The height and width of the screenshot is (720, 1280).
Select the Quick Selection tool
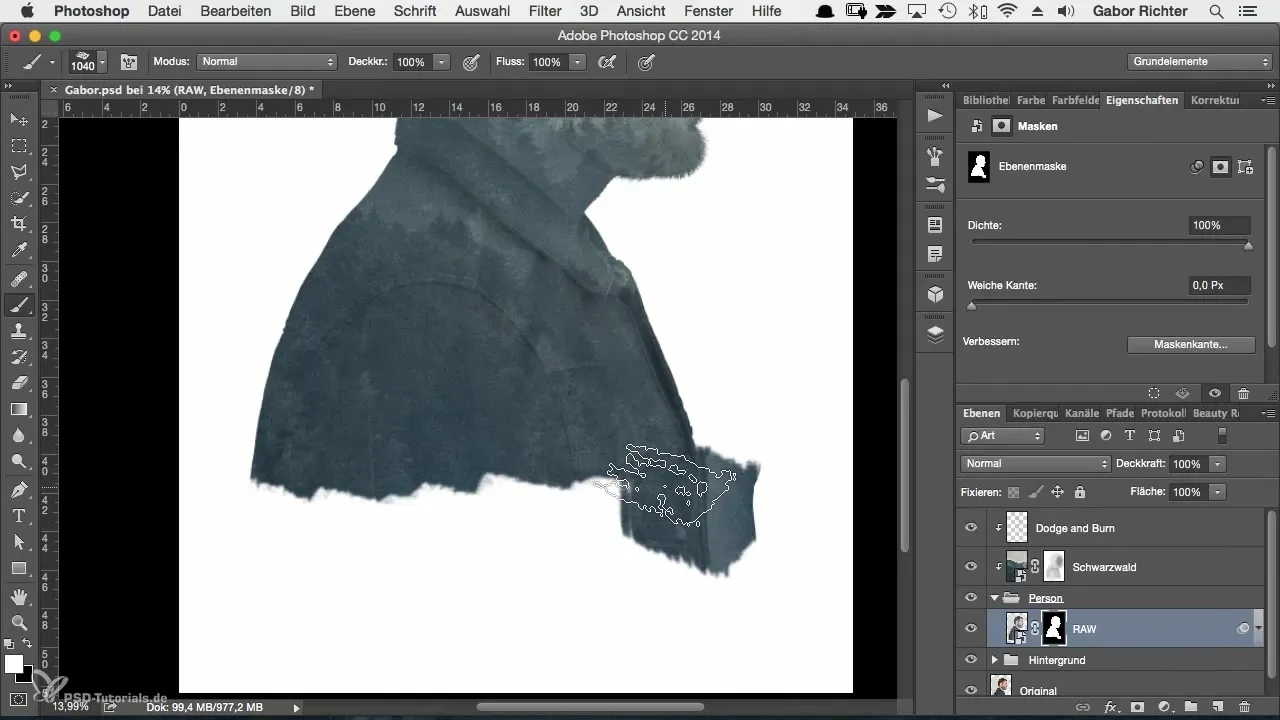coord(18,198)
